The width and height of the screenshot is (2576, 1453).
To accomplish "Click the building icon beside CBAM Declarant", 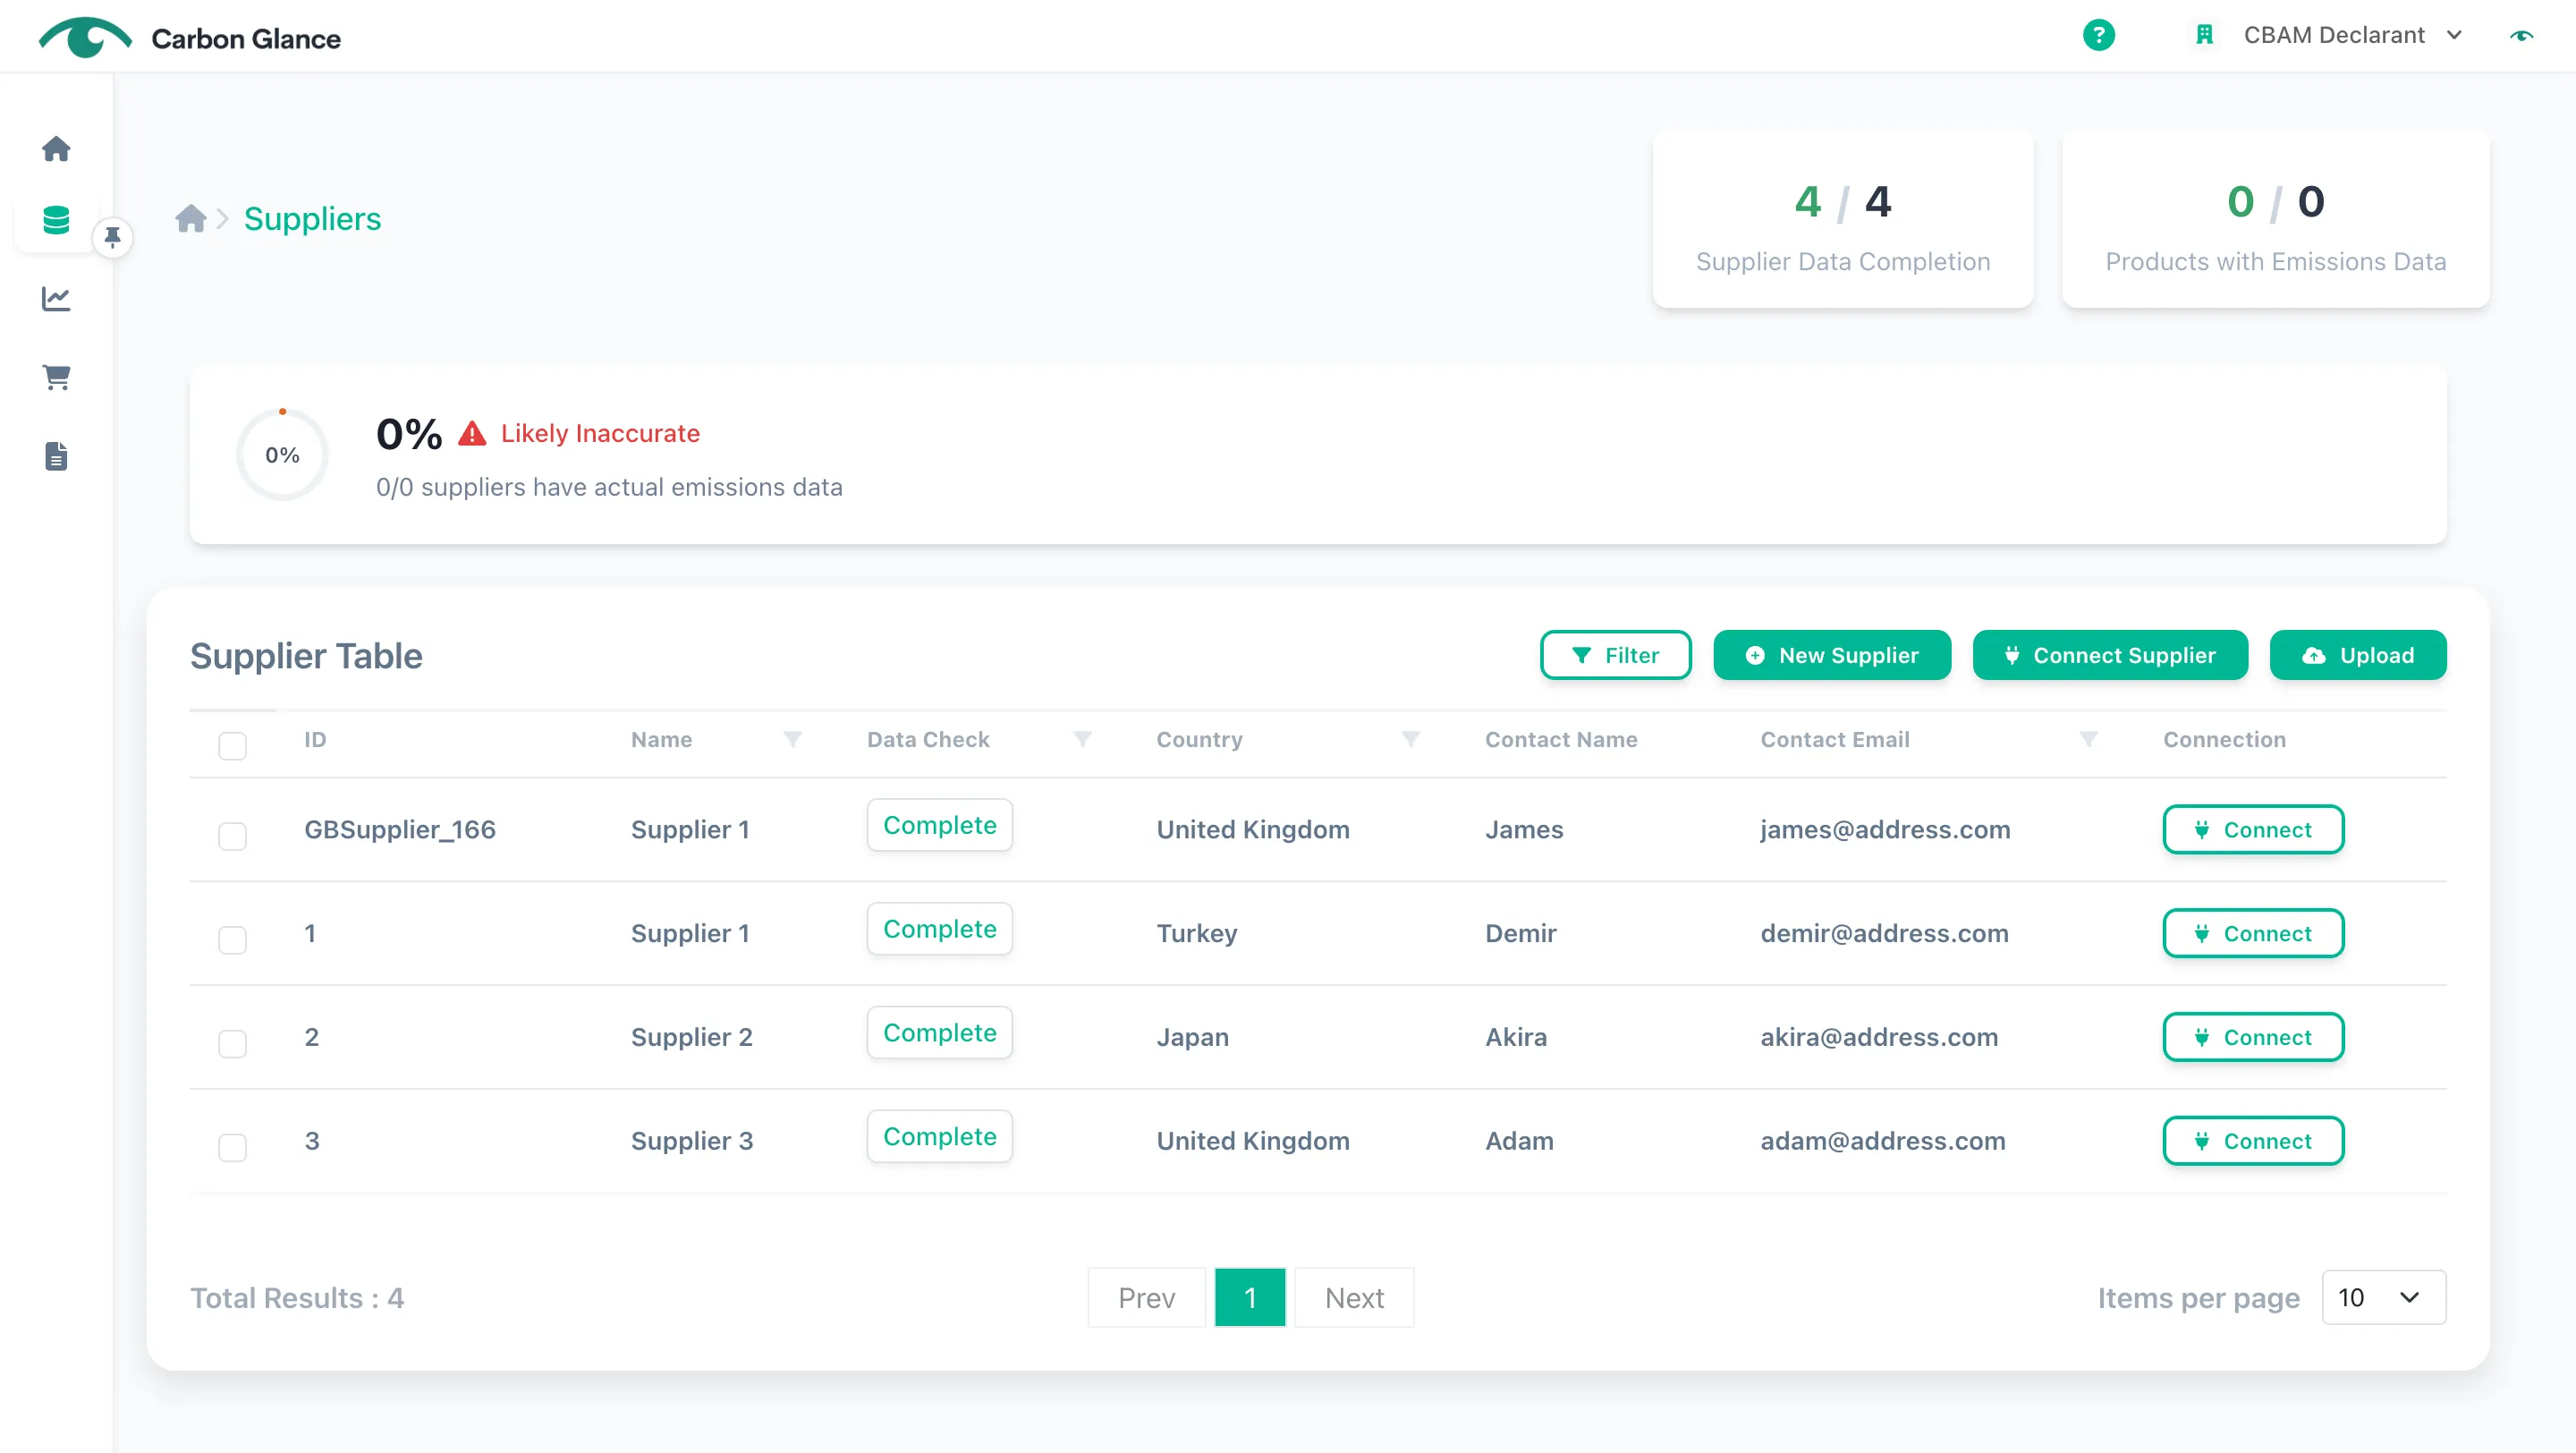I will click(2204, 35).
